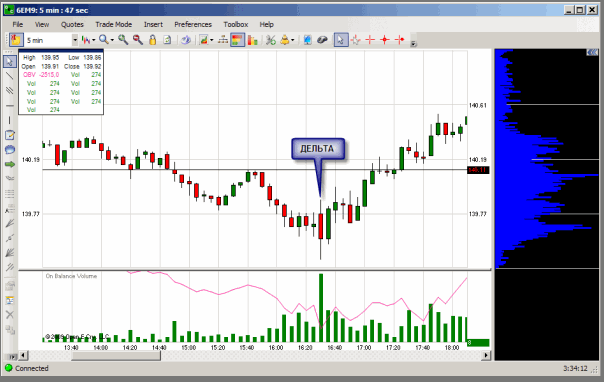This screenshot has height=382, width=605.
Task: Click the indicators chart icon
Action: pos(204,40)
